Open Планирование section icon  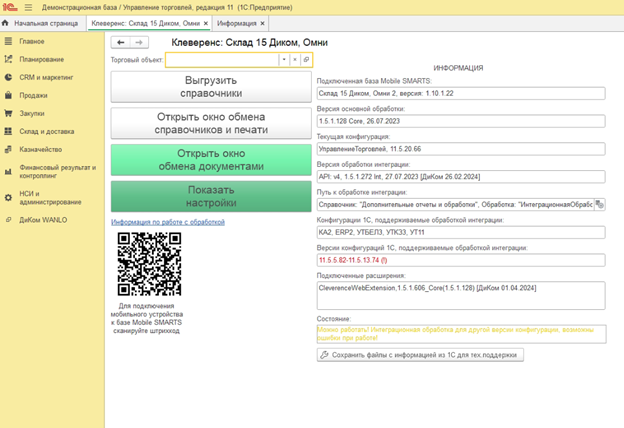pos(8,59)
